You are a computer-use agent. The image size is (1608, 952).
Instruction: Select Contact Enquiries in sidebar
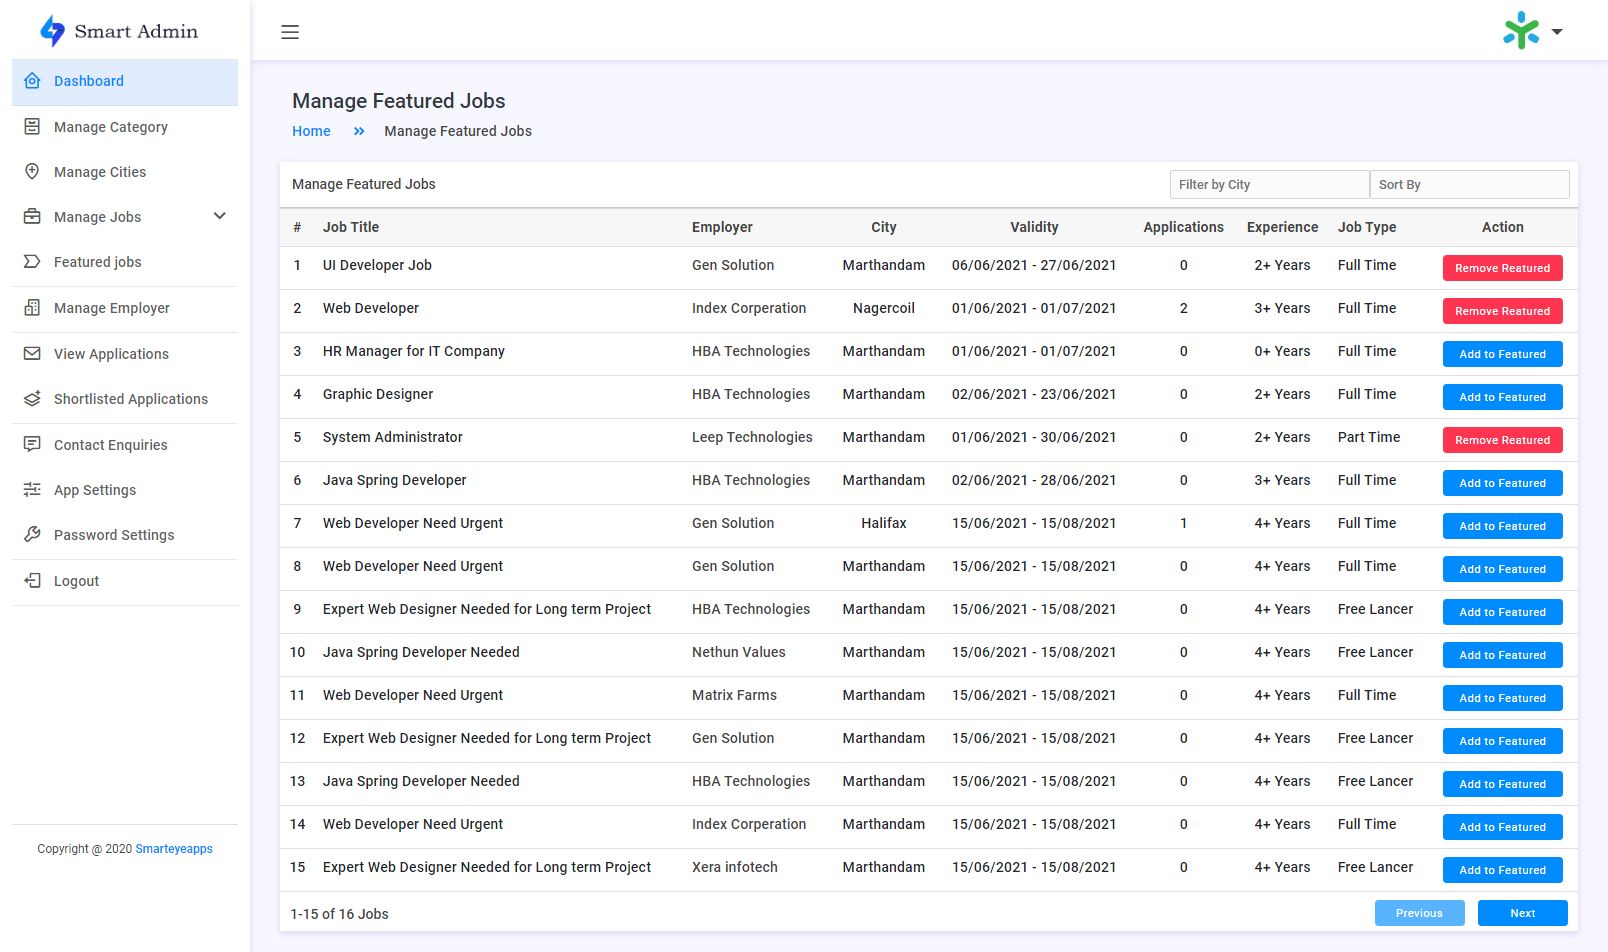[x=110, y=445]
